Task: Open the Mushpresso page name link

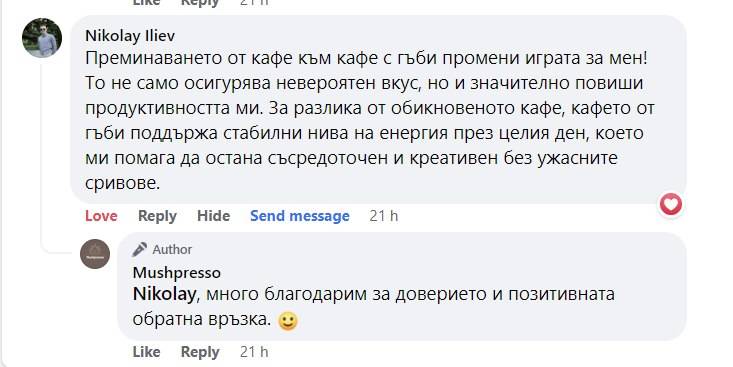Action: [x=177, y=273]
